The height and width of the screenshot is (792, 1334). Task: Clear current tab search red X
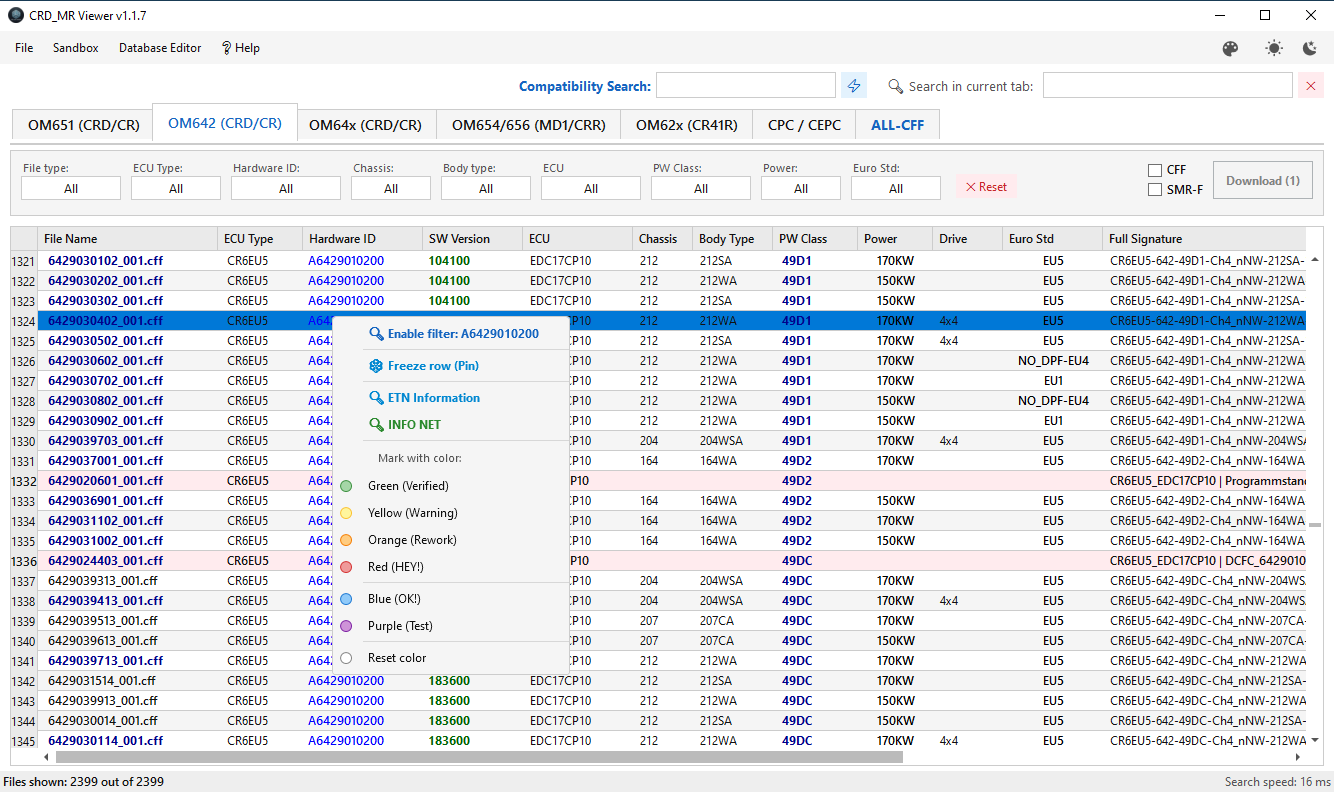[1311, 86]
